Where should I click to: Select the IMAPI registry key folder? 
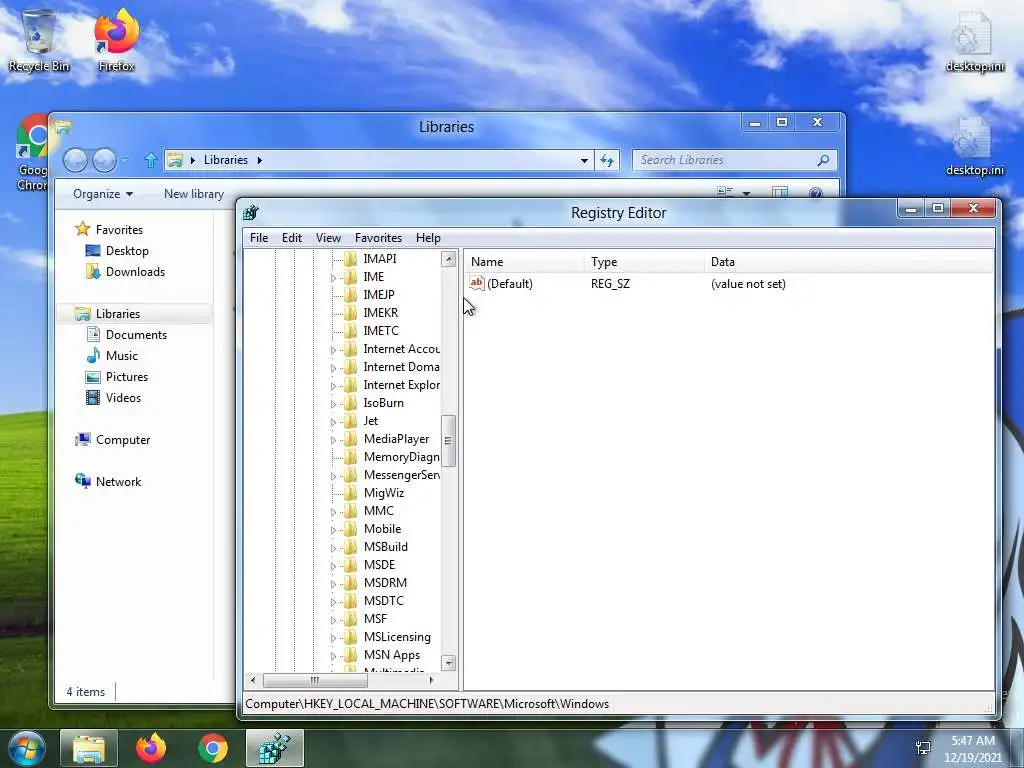click(x=379, y=259)
